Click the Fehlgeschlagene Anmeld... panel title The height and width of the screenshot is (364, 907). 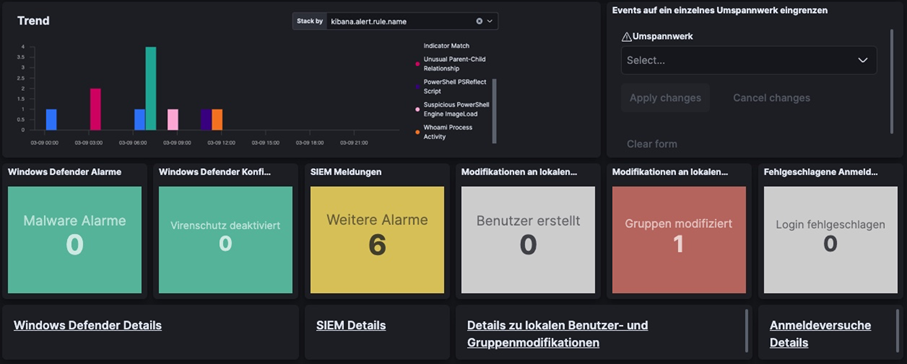click(820, 172)
